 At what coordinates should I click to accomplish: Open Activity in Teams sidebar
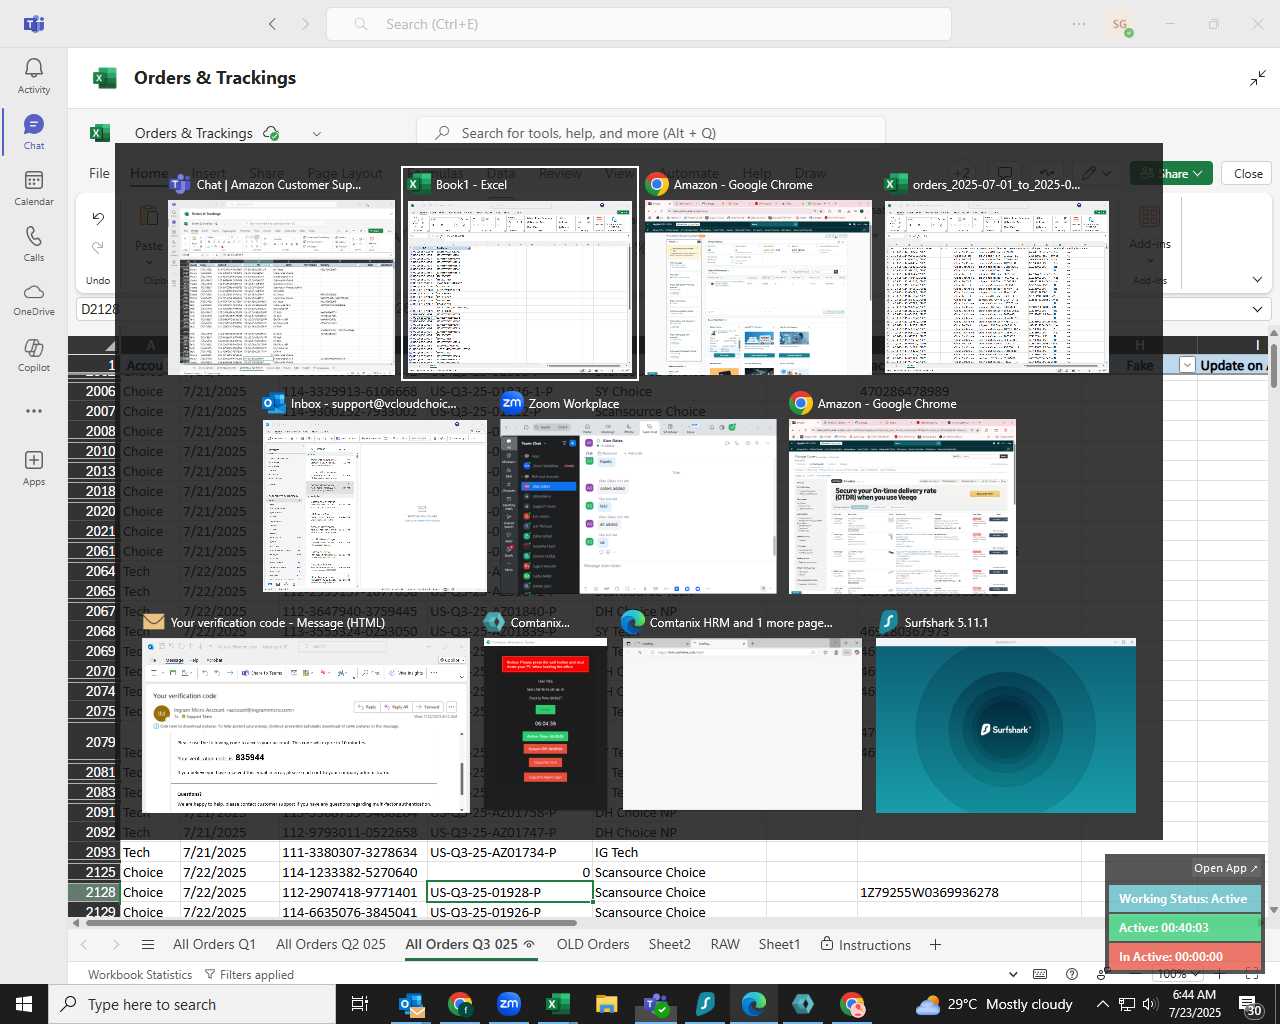click(34, 76)
